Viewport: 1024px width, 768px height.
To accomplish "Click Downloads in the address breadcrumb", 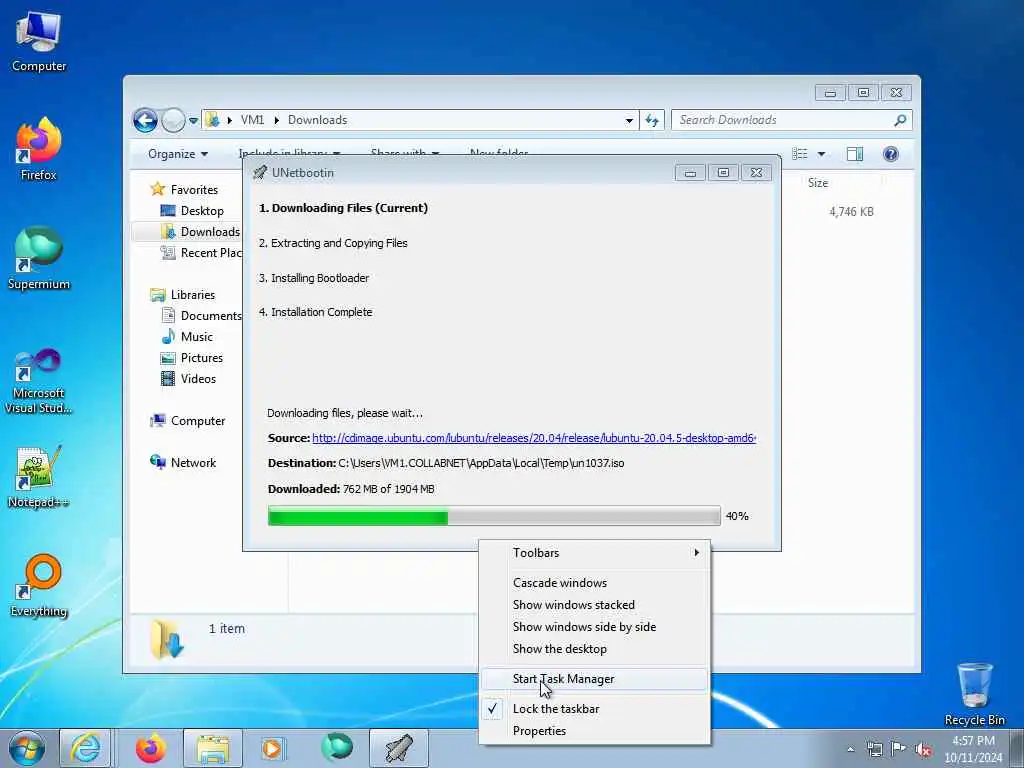I will [x=317, y=120].
